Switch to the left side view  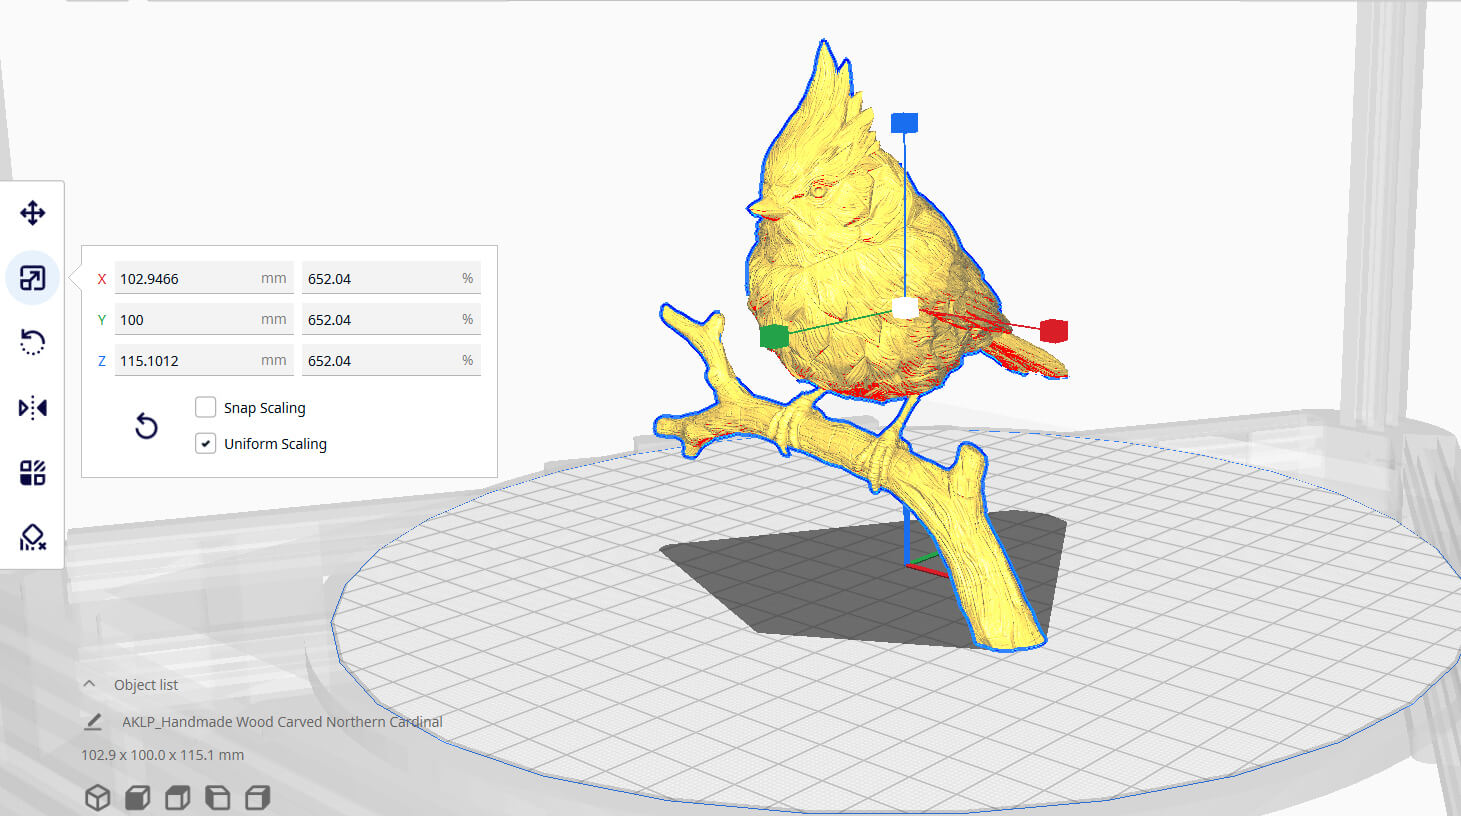pos(217,797)
